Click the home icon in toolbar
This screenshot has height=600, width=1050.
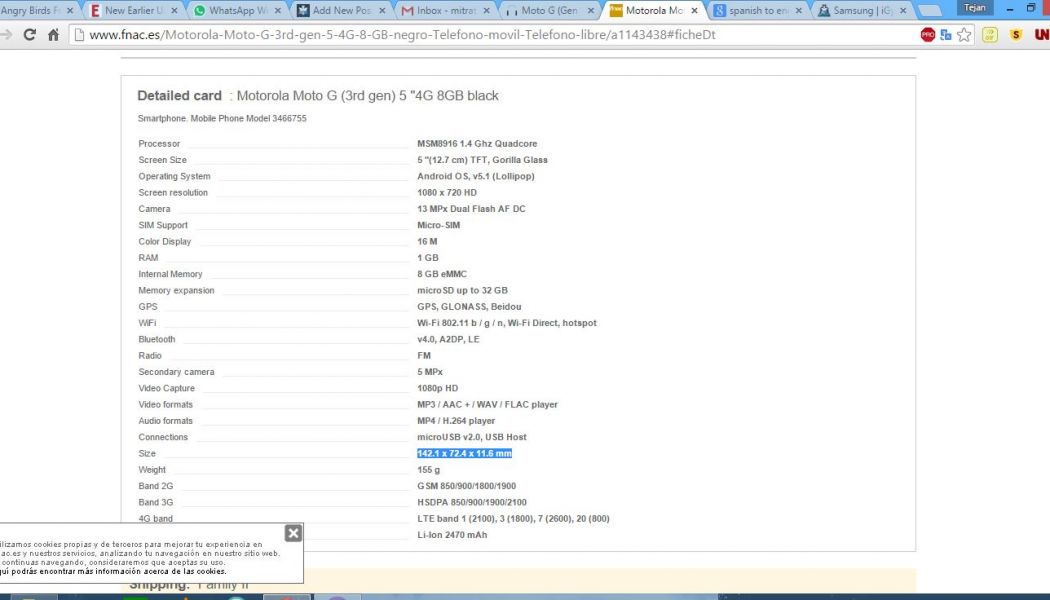(x=54, y=35)
